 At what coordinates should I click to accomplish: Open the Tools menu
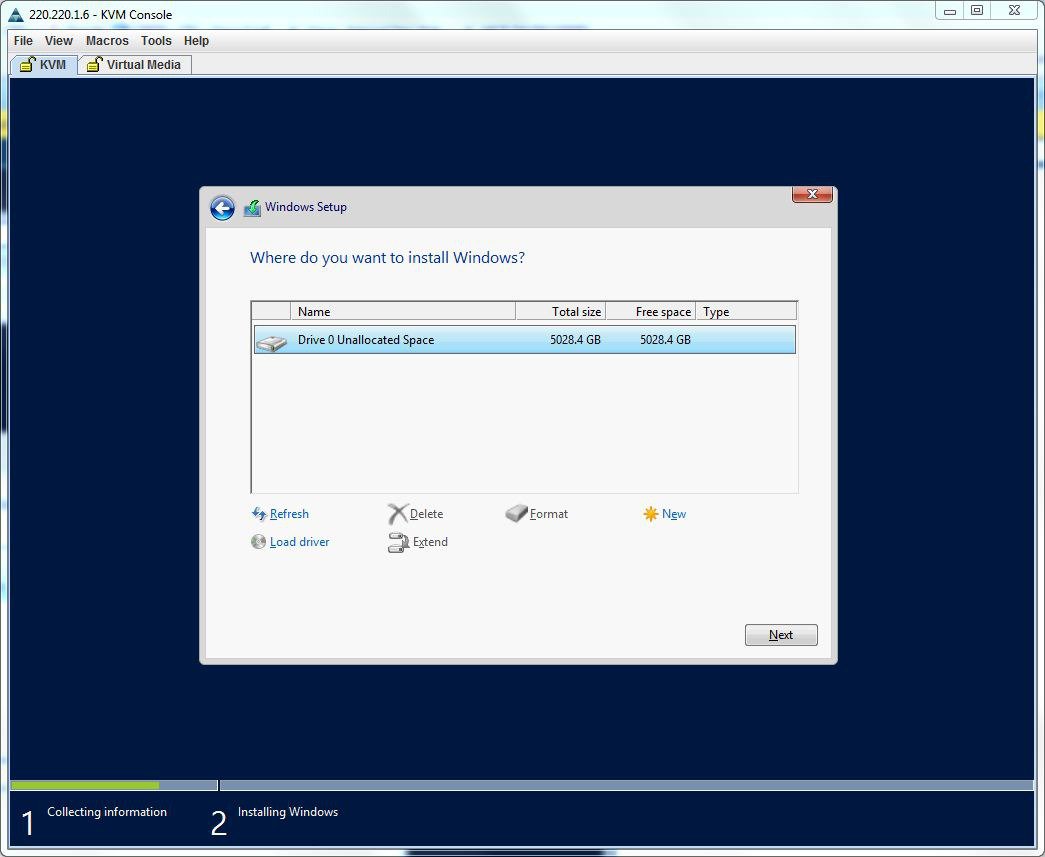click(x=156, y=41)
